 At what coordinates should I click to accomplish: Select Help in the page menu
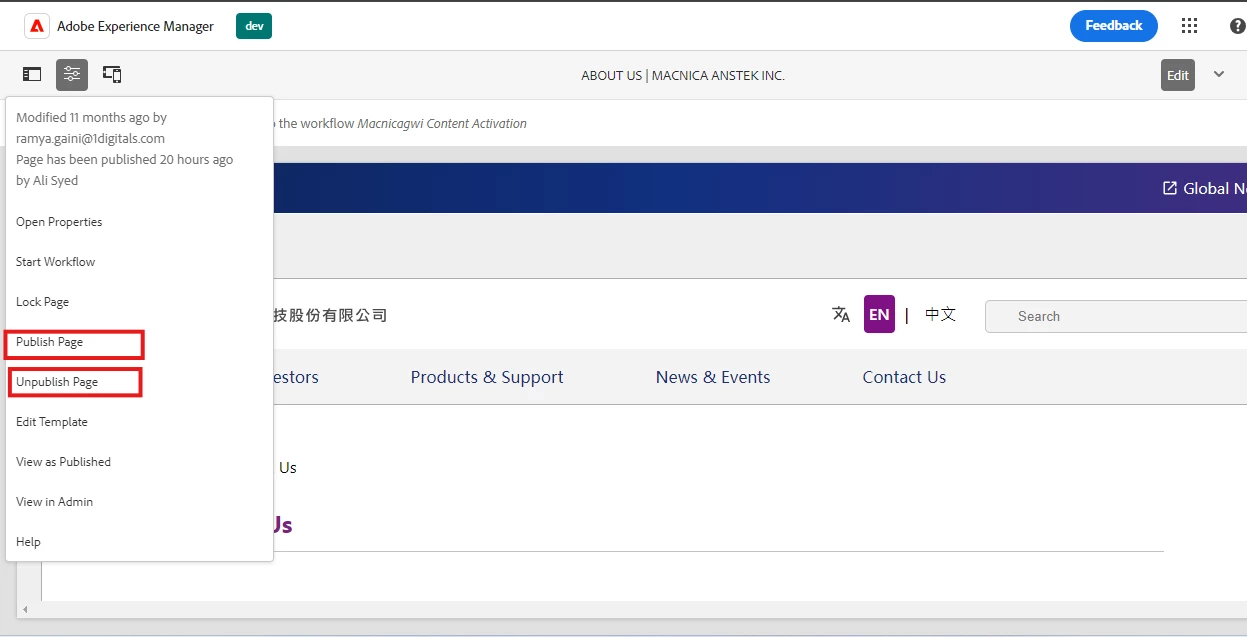[28, 542]
